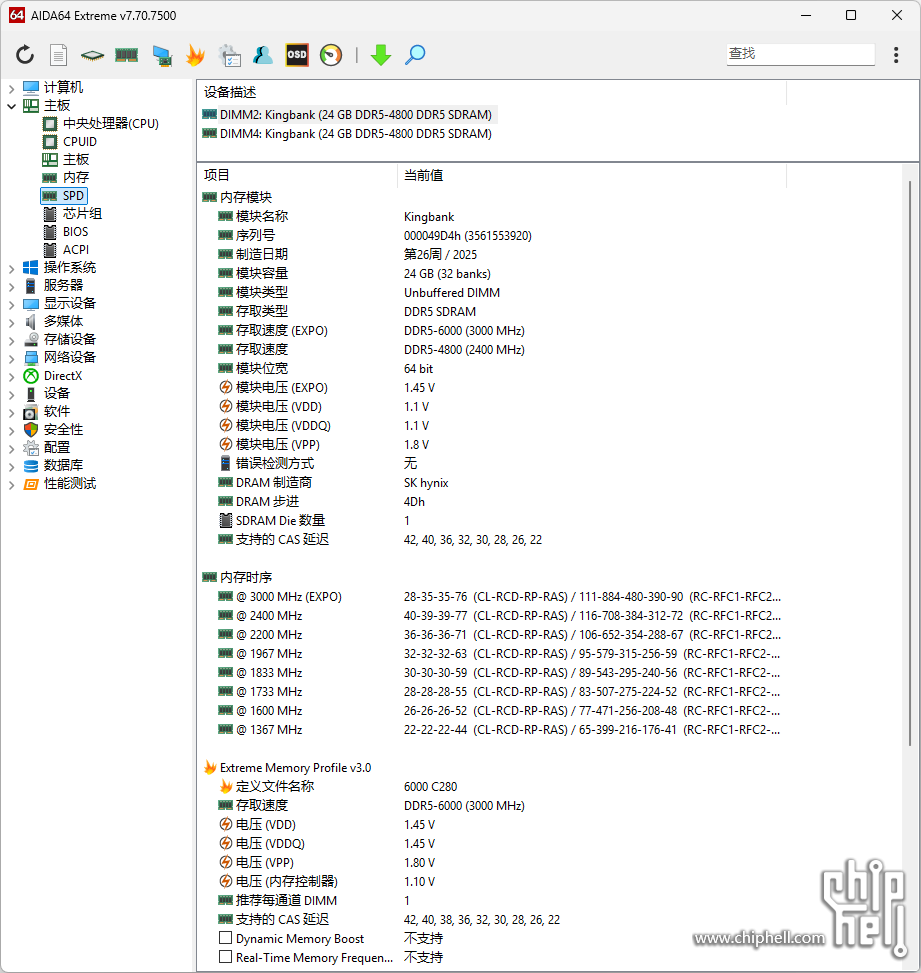This screenshot has height=973, width=921.
Task: Click the CPU chip icon on the toolbar
Action: pos(92,55)
